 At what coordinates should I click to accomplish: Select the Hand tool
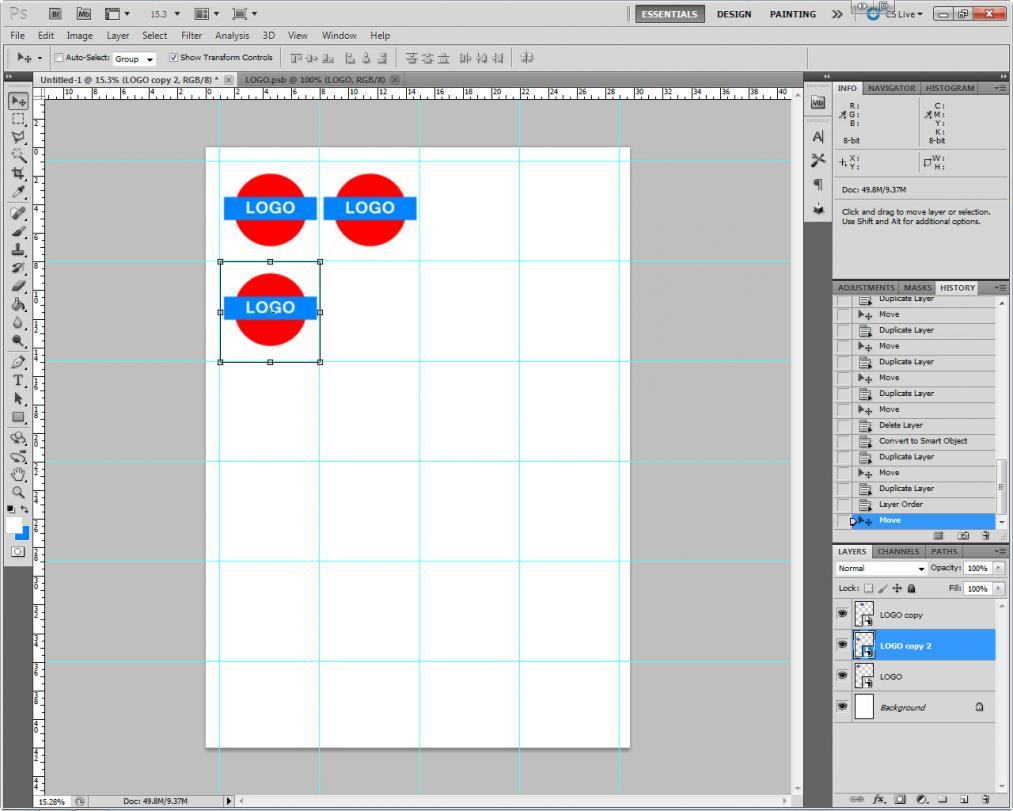(18, 474)
